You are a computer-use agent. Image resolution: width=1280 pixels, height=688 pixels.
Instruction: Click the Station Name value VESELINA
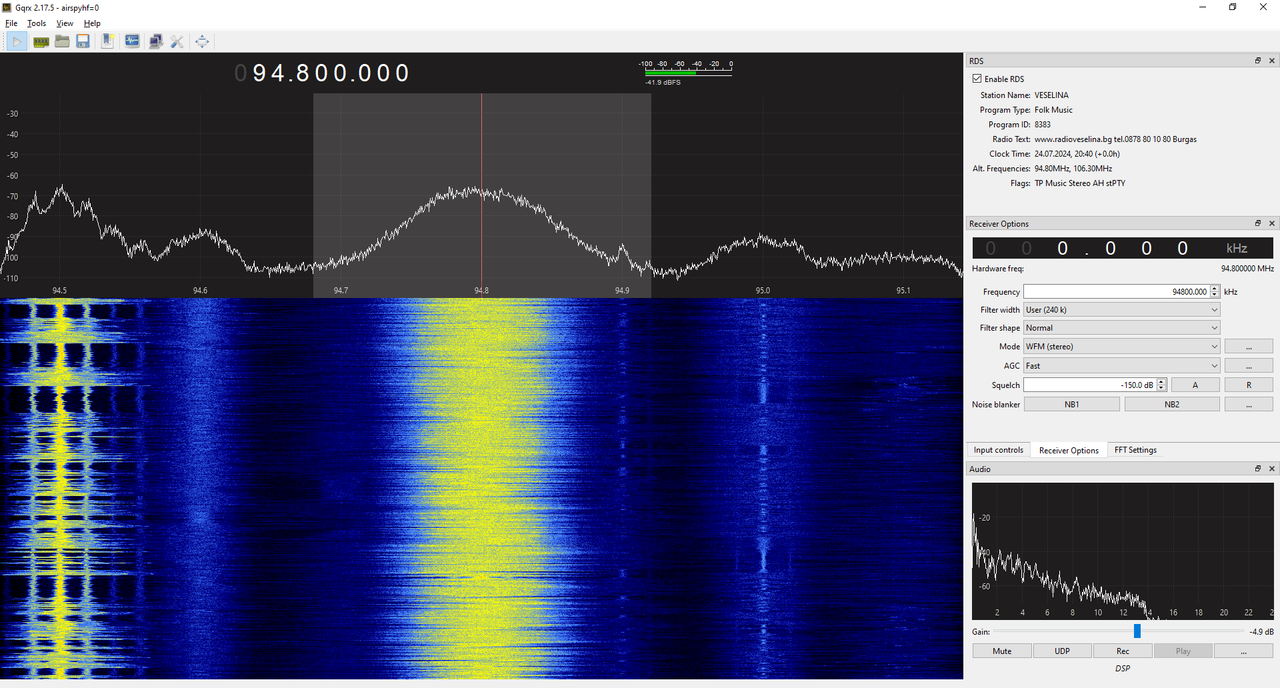click(x=1053, y=95)
